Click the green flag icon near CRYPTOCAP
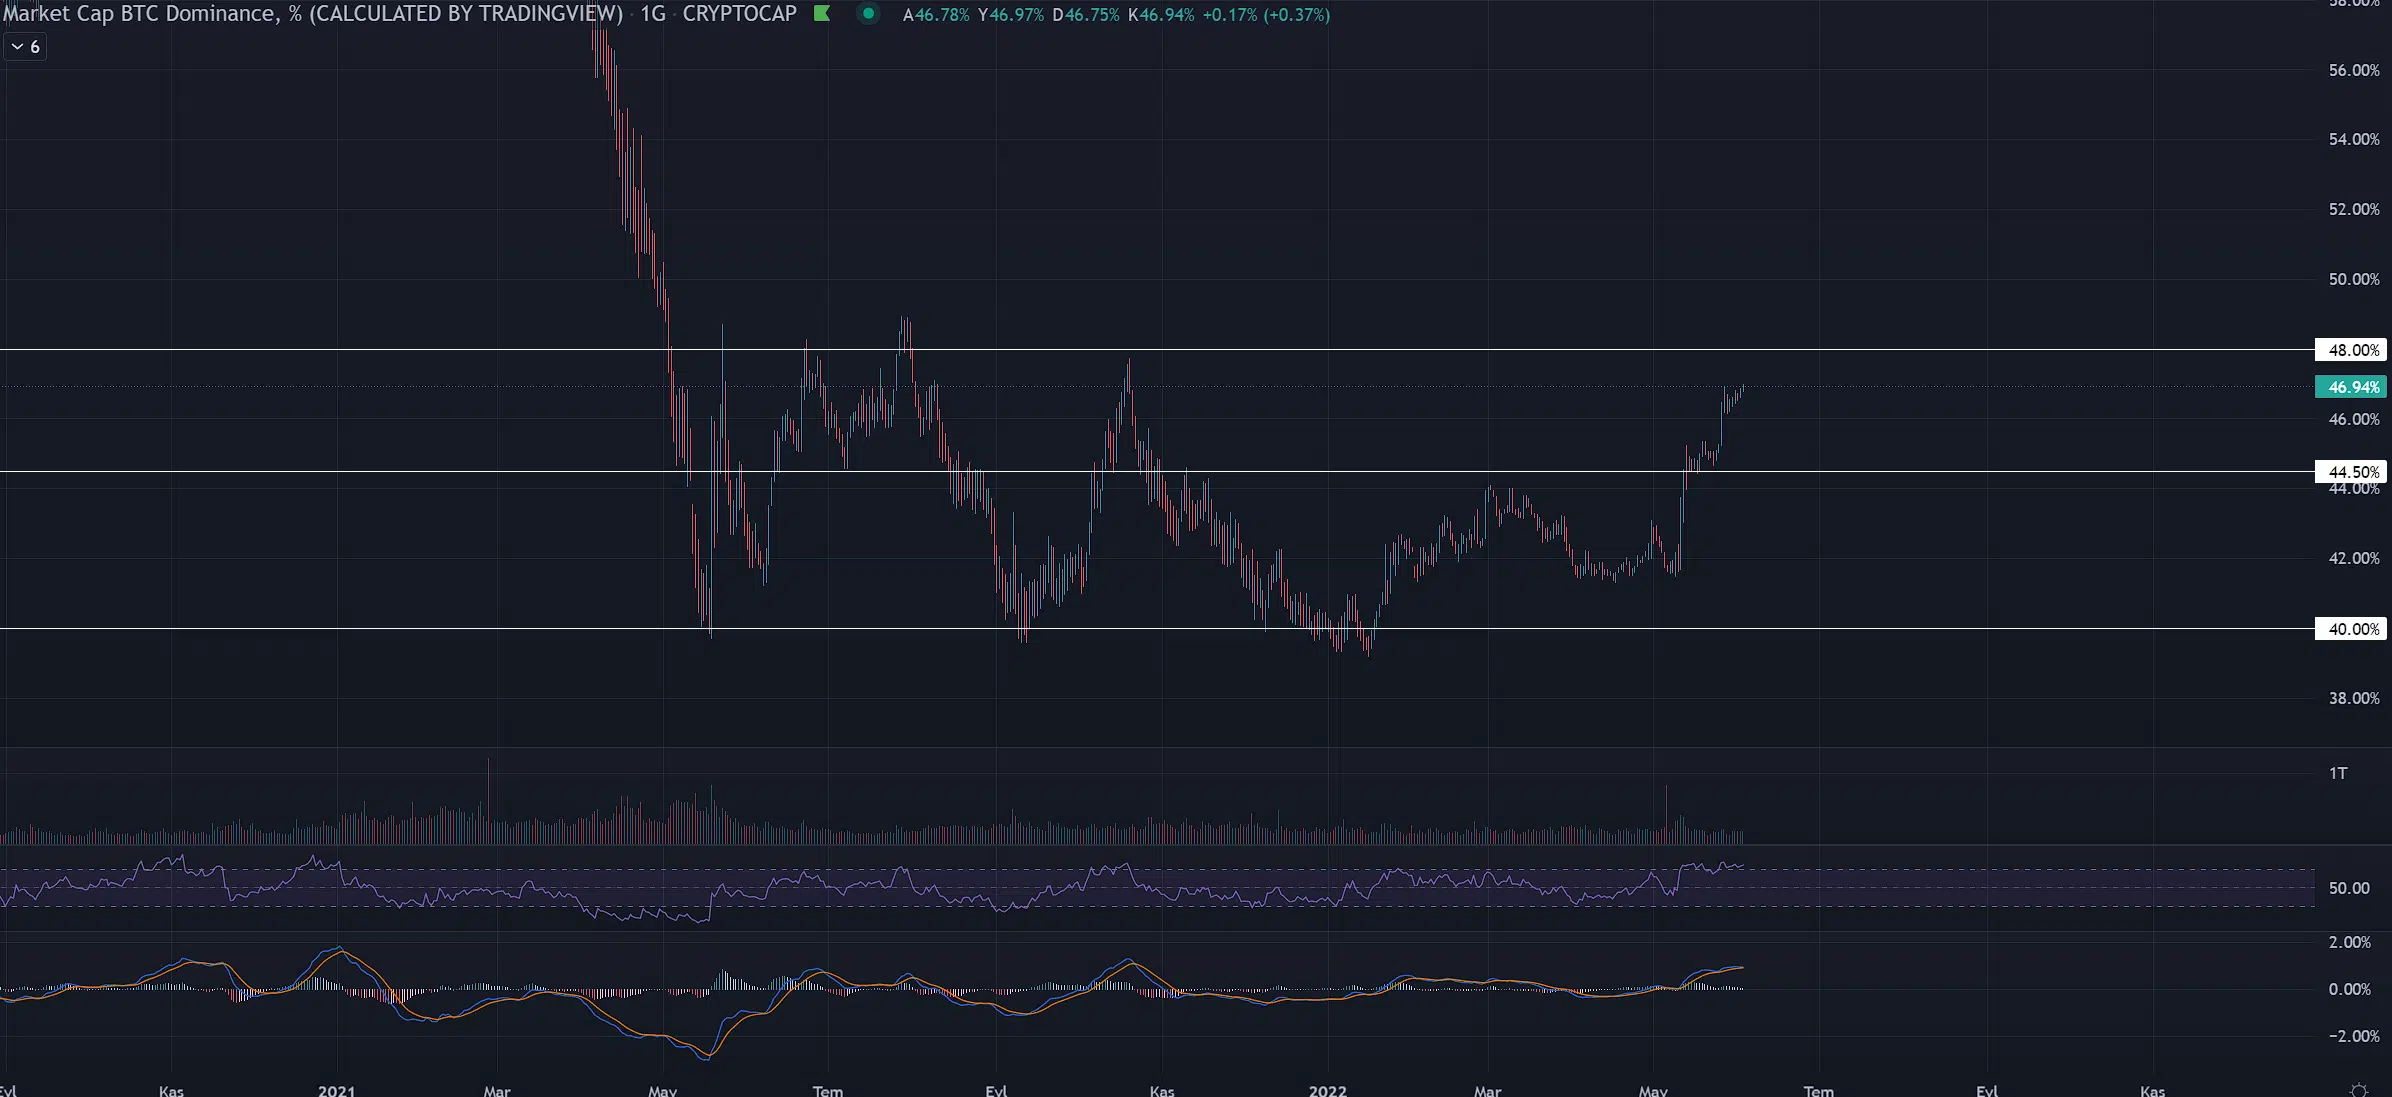 [x=822, y=14]
